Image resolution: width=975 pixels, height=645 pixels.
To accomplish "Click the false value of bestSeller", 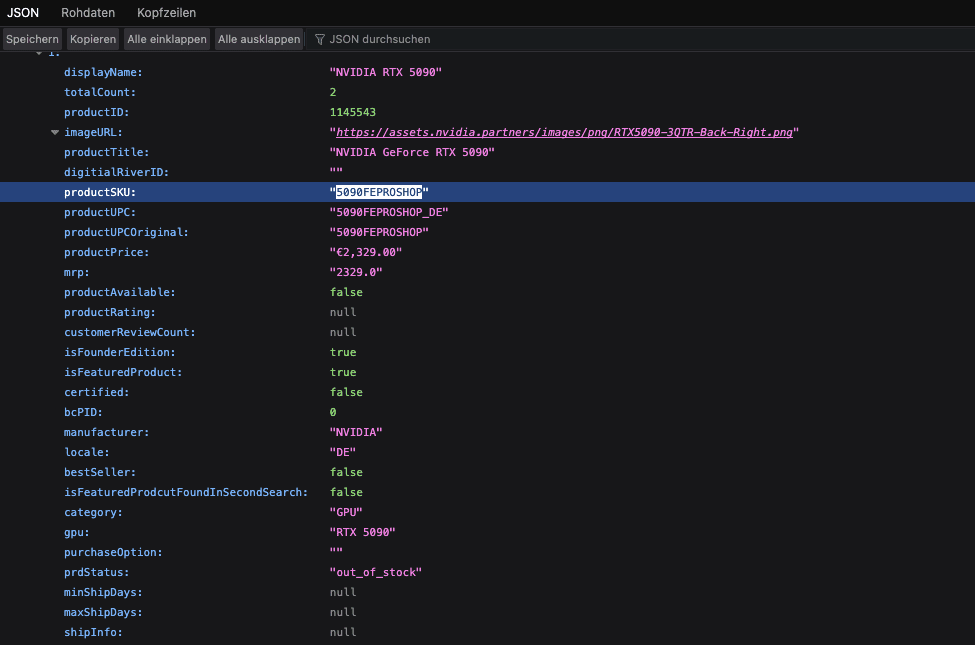I will 346,472.
